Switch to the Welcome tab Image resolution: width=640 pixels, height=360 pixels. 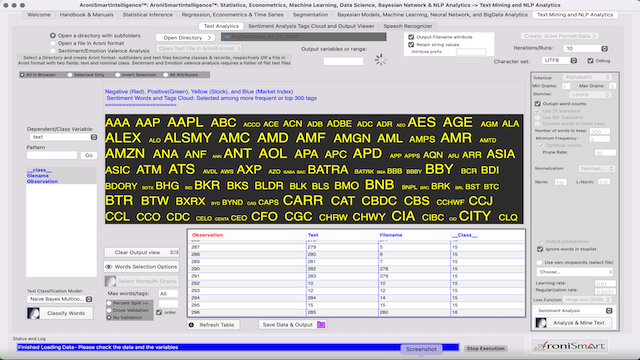[x=39, y=15]
